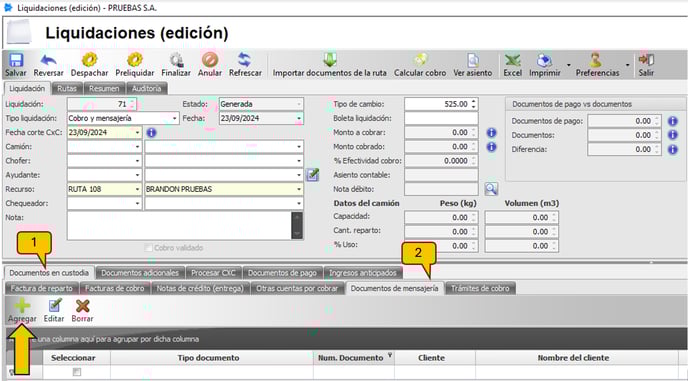688x381 pixels.
Task: Tick the Seleccionar checkbox in the grid row
Action: pos(76,372)
